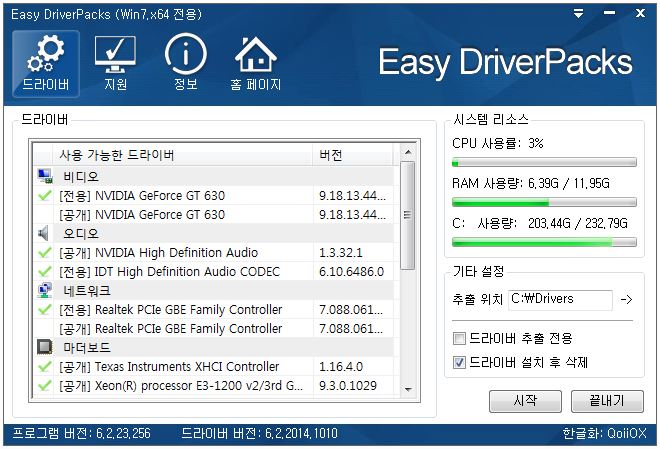Go to 홈 페이지 house icon
660x449 pixels.
255,64
